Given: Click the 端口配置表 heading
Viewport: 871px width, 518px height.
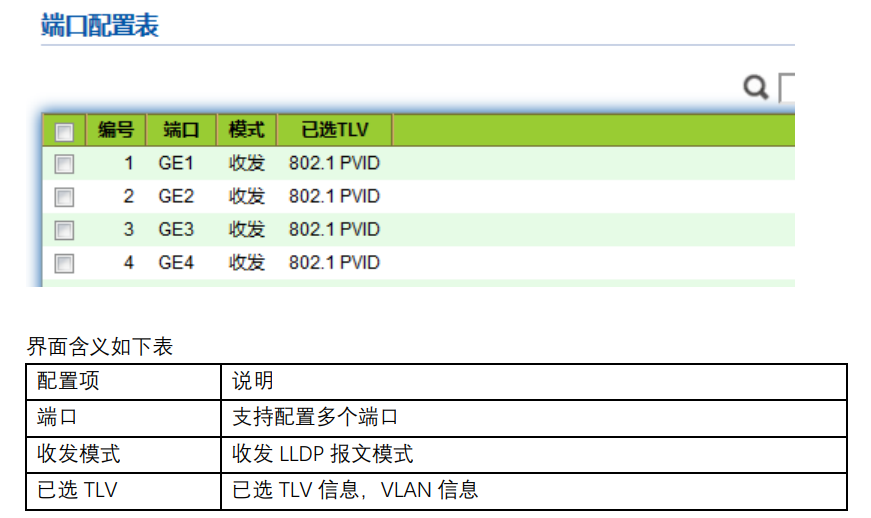Looking at the screenshot, I should coord(100,25).
